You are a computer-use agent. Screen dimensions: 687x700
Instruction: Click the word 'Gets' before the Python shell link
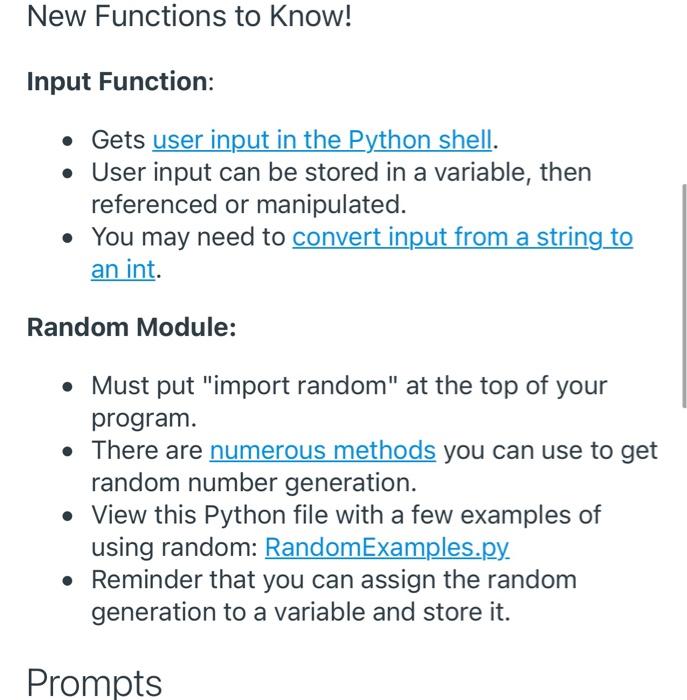tap(118, 140)
